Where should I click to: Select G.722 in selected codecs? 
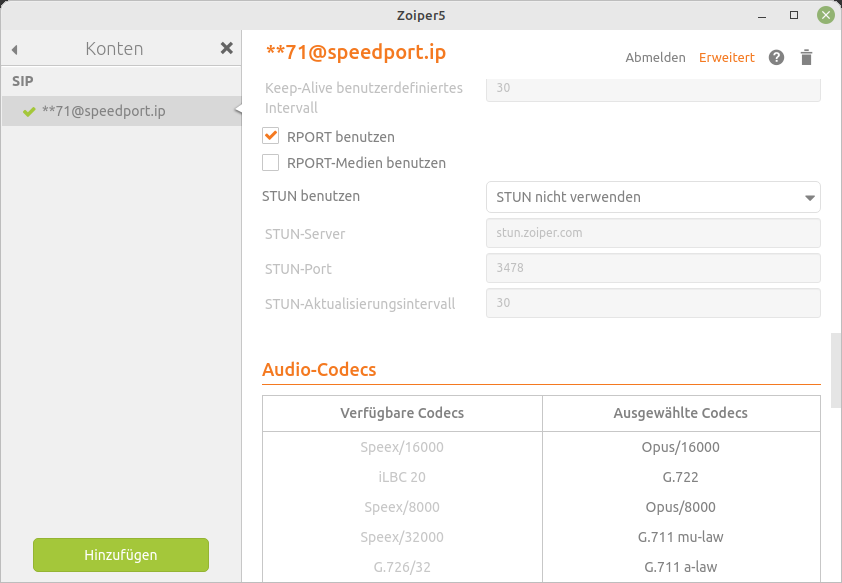pos(680,477)
